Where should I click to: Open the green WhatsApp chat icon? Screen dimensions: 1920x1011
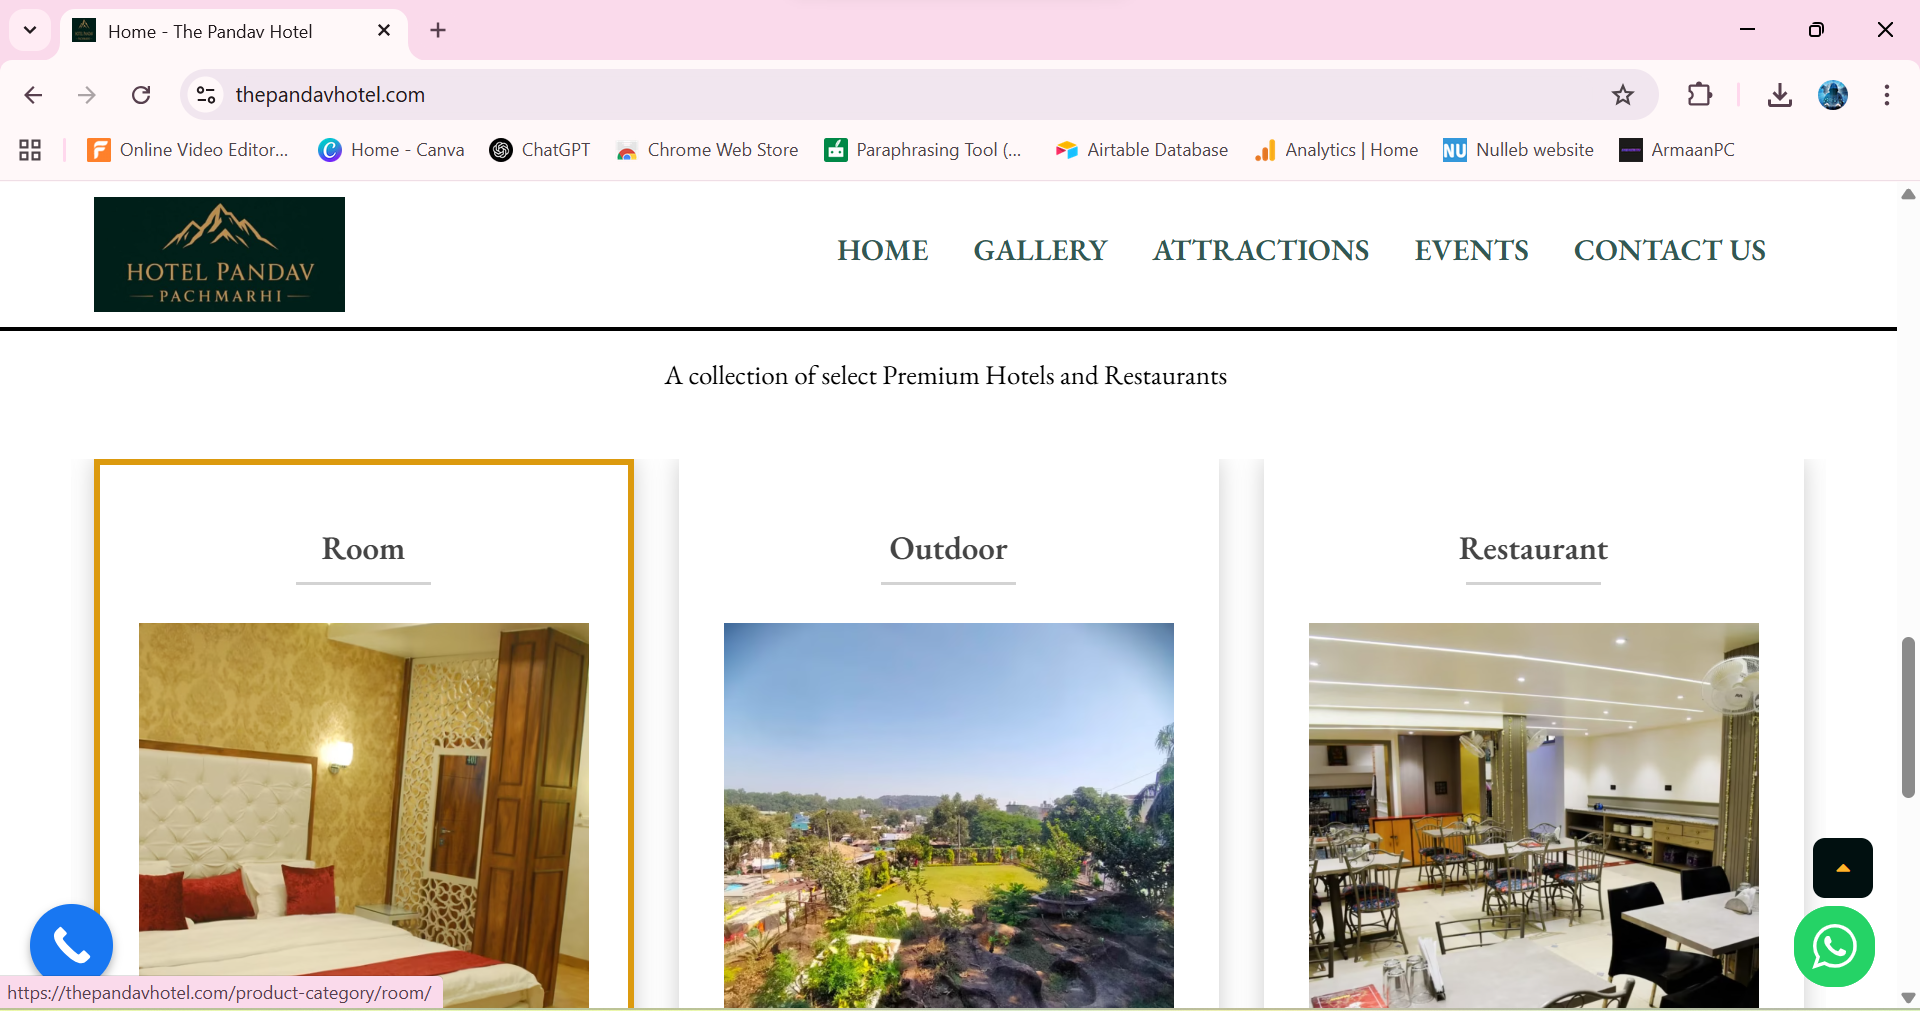(1834, 946)
